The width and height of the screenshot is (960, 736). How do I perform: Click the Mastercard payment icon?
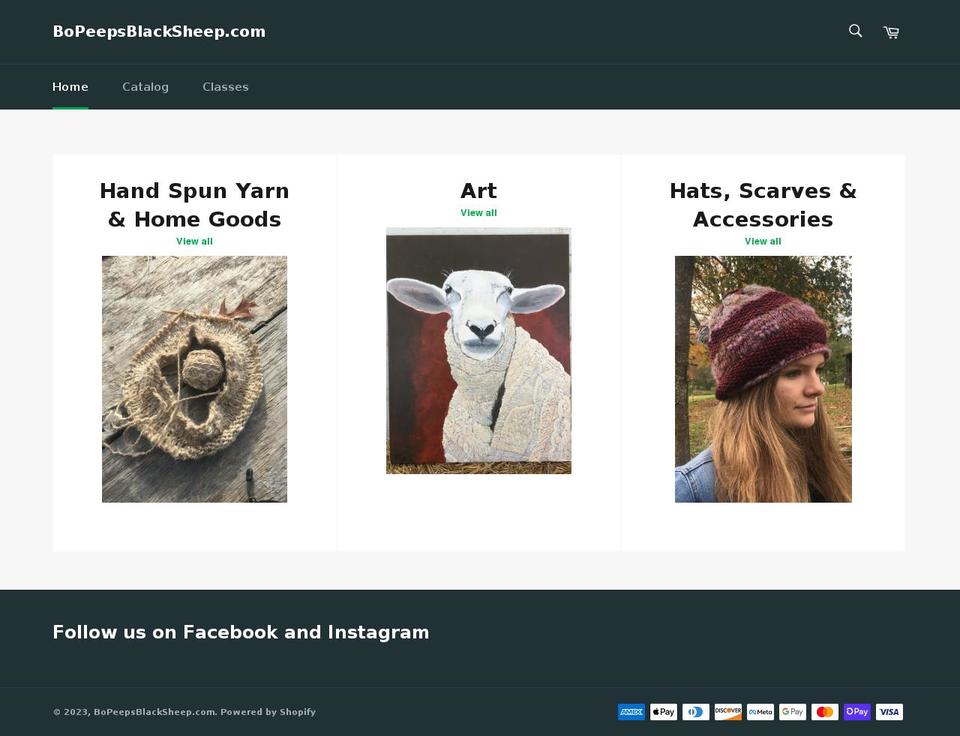pyautogui.click(x=825, y=712)
